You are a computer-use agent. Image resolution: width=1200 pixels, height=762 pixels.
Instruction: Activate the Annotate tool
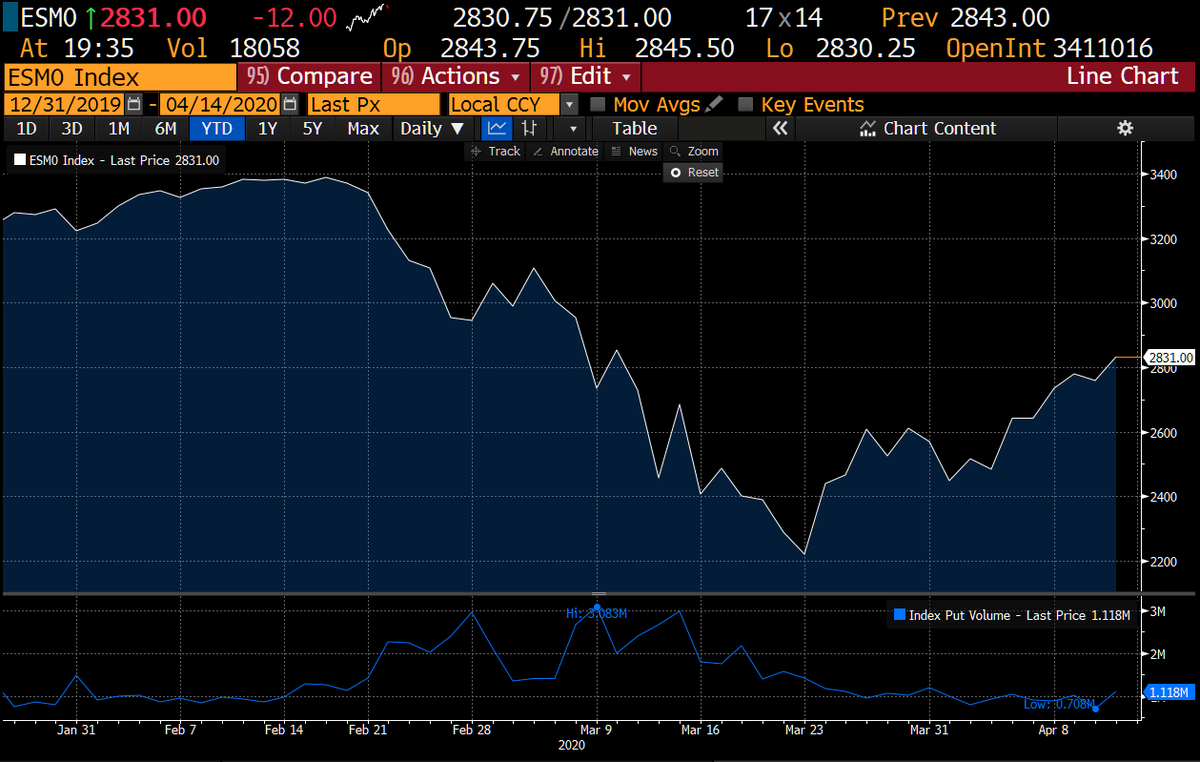click(565, 151)
